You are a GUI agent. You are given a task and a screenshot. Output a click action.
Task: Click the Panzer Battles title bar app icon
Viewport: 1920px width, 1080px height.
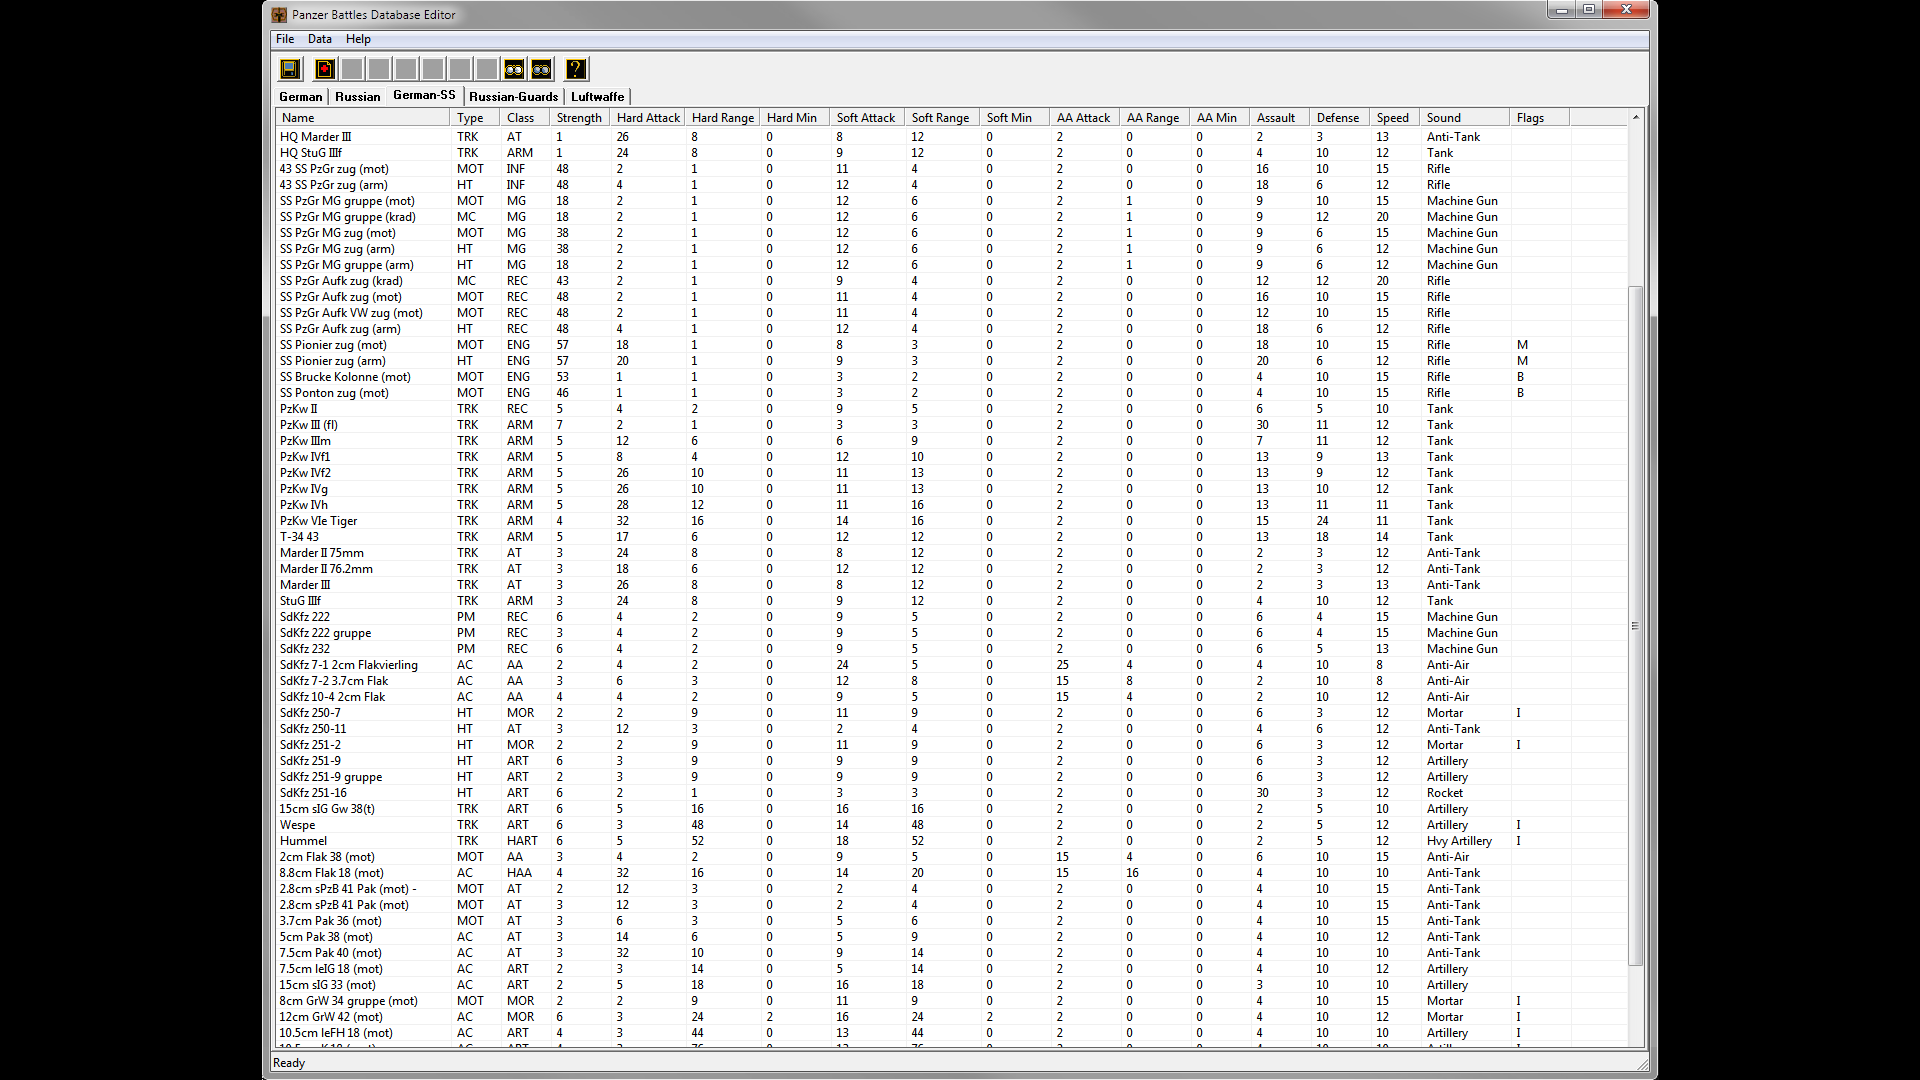279,15
